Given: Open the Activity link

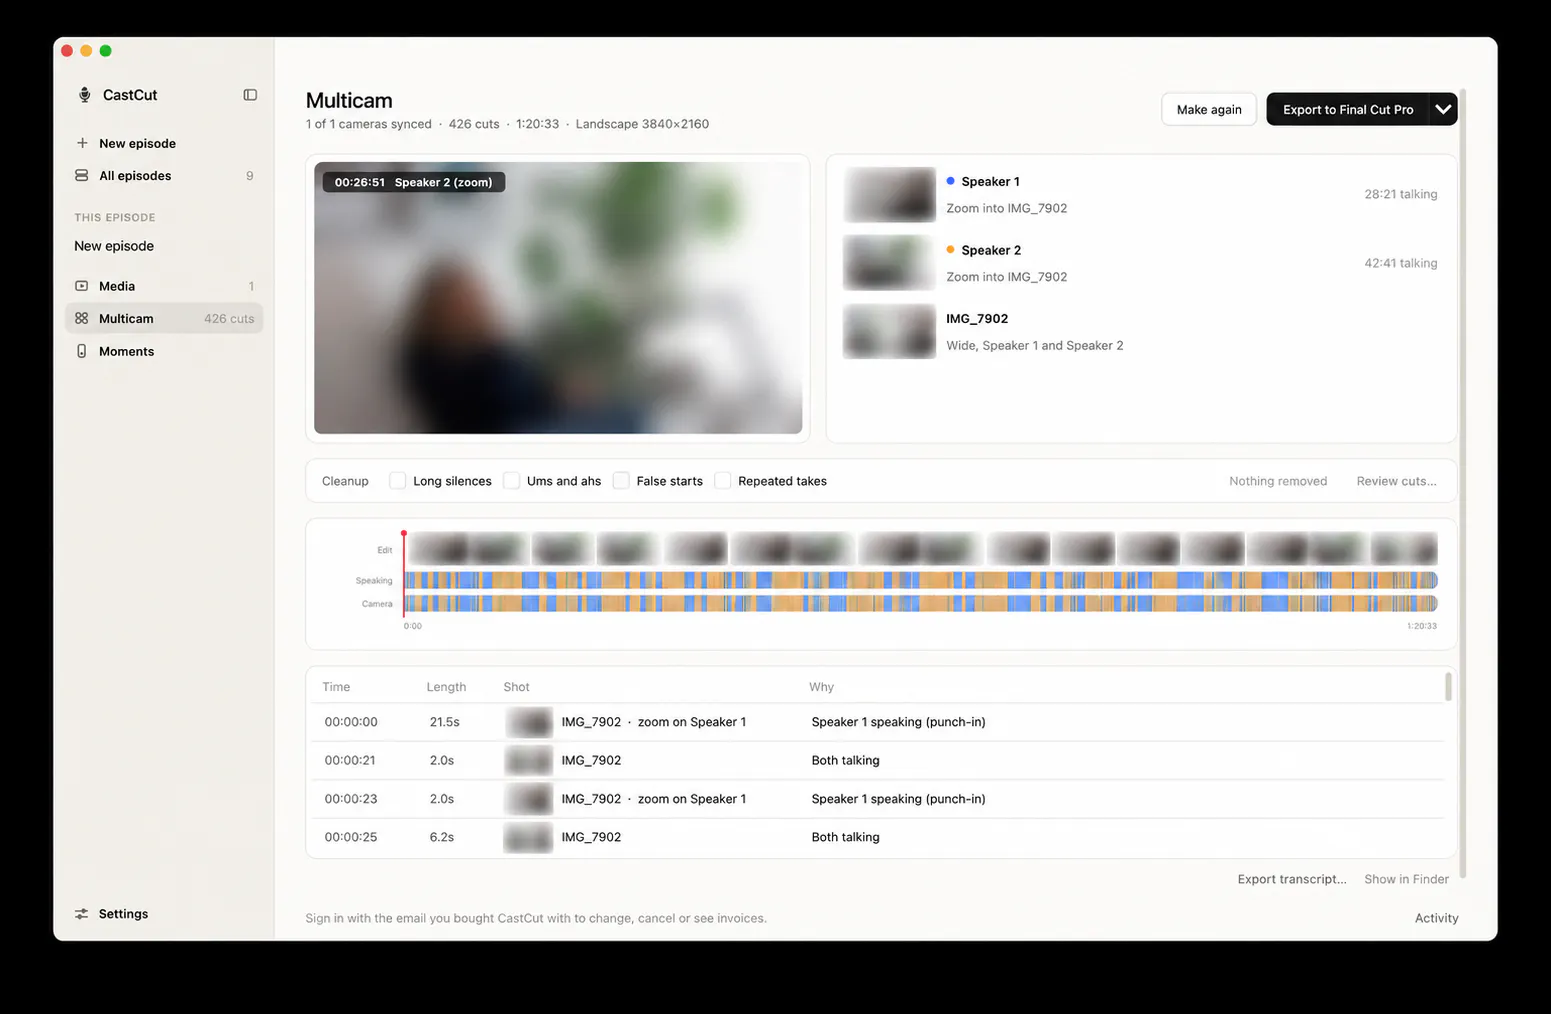Looking at the screenshot, I should point(1436,918).
